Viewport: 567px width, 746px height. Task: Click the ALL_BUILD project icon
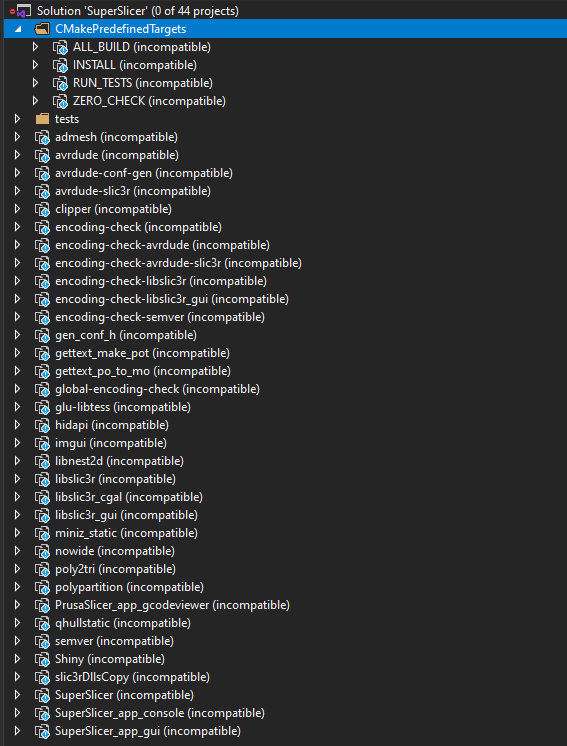click(x=60, y=48)
